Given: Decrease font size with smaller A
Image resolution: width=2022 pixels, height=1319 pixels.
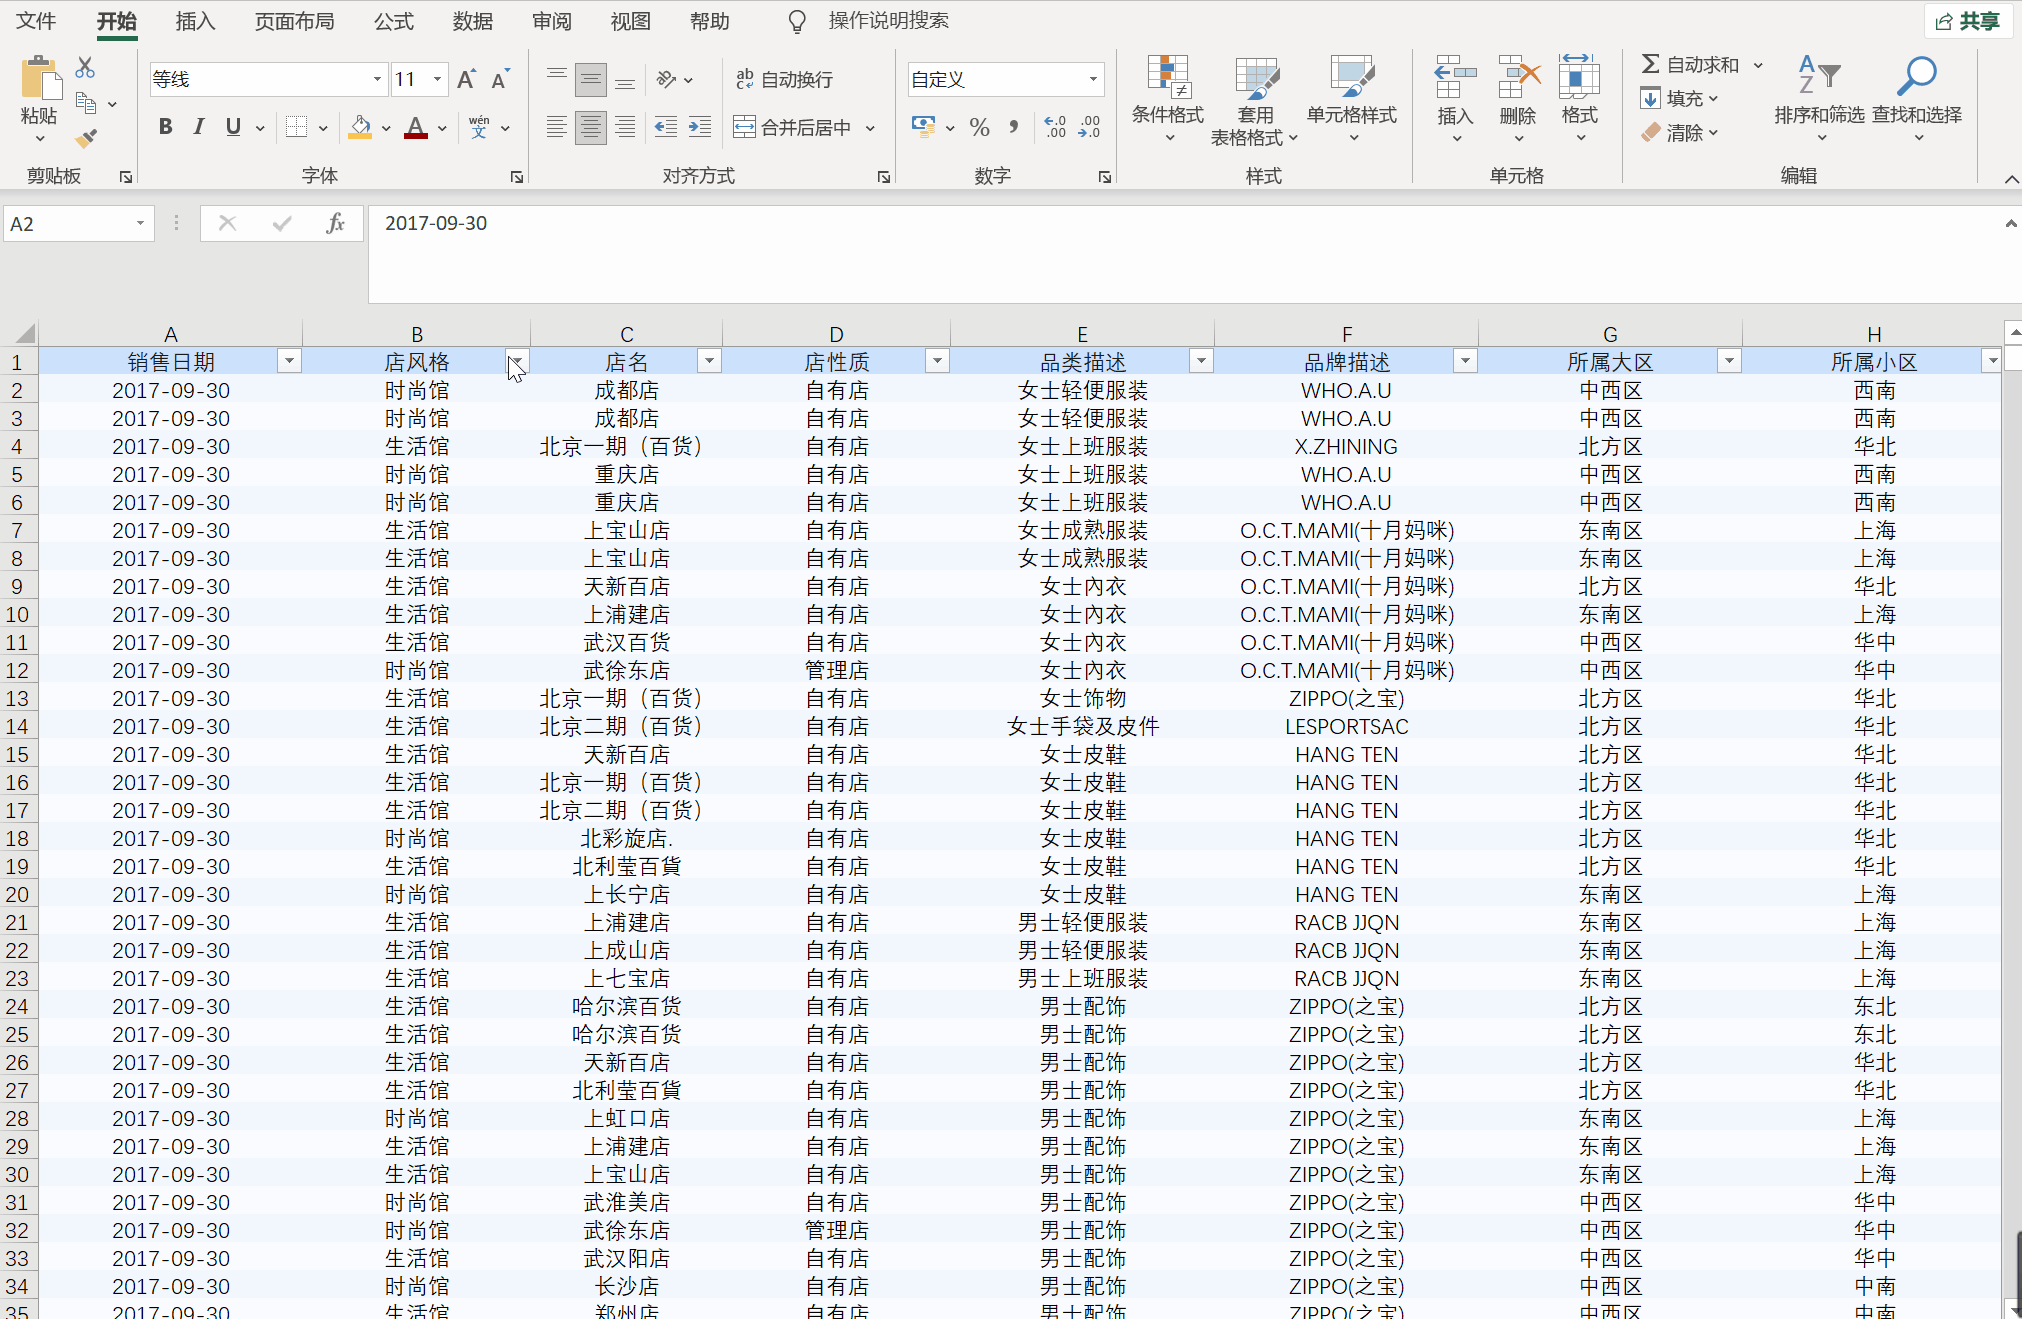Looking at the screenshot, I should pos(500,79).
